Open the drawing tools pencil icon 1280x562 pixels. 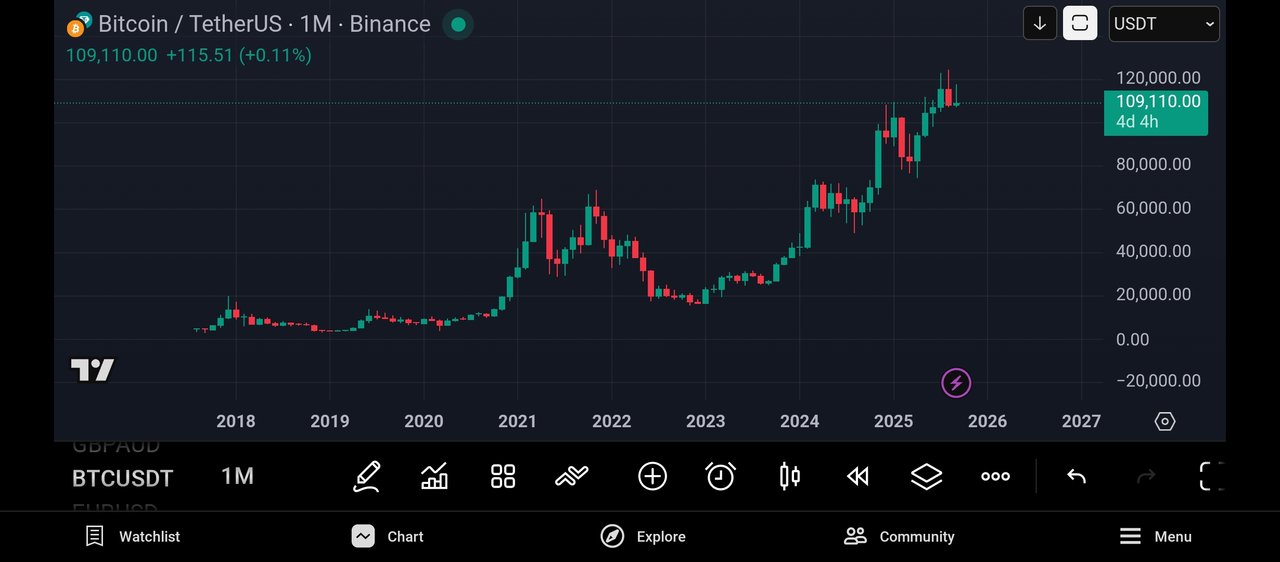coord(367,477)
